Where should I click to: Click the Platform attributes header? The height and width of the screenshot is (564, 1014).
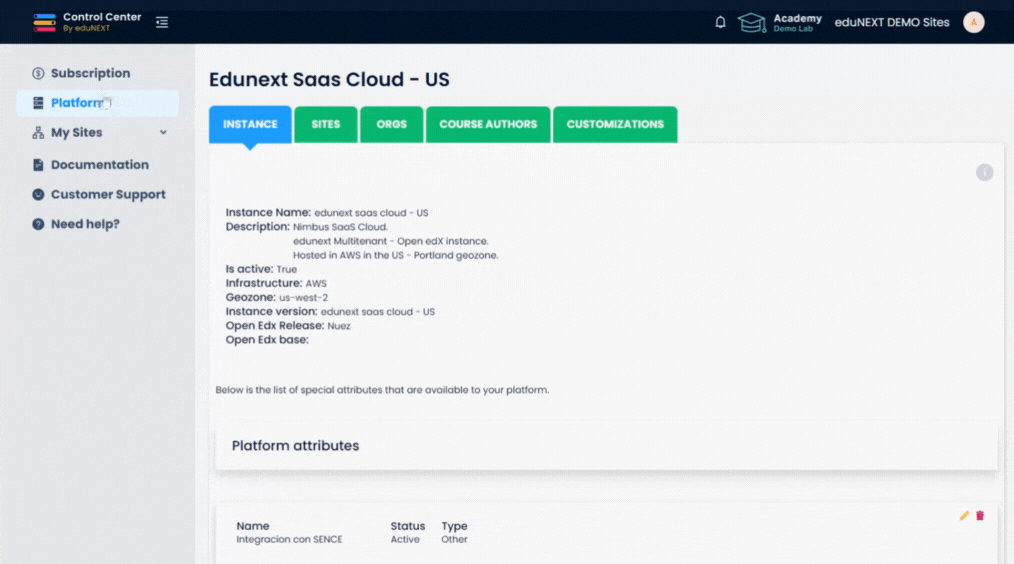tap(296, 446)
